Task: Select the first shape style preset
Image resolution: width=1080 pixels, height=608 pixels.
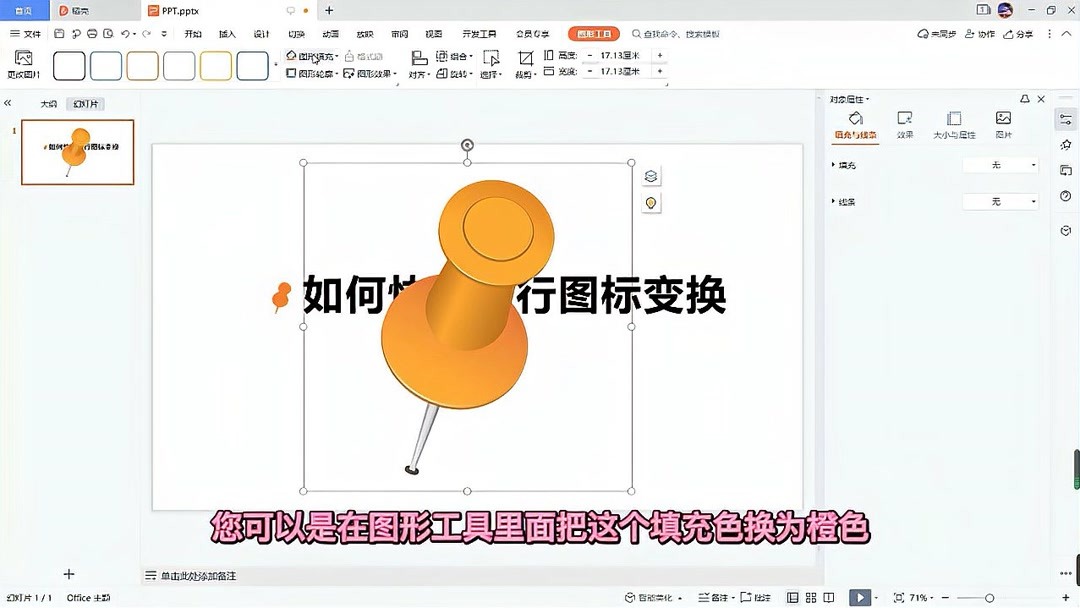Action: pyautogui.click(x=68, y=65)
